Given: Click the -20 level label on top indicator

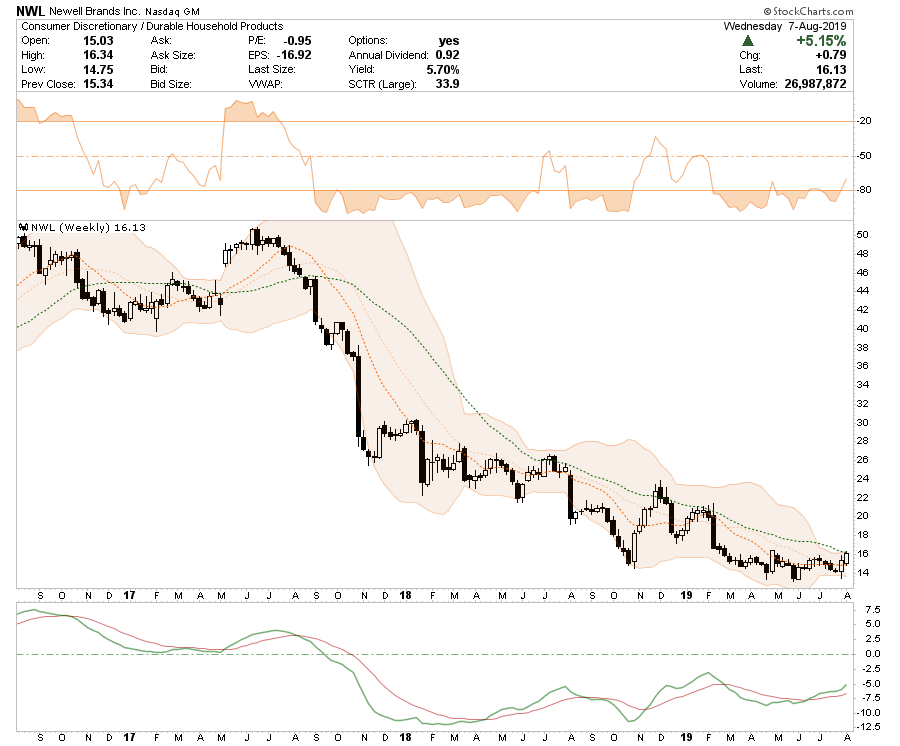Looking at the screenshot, I should [x=864, y=121].
